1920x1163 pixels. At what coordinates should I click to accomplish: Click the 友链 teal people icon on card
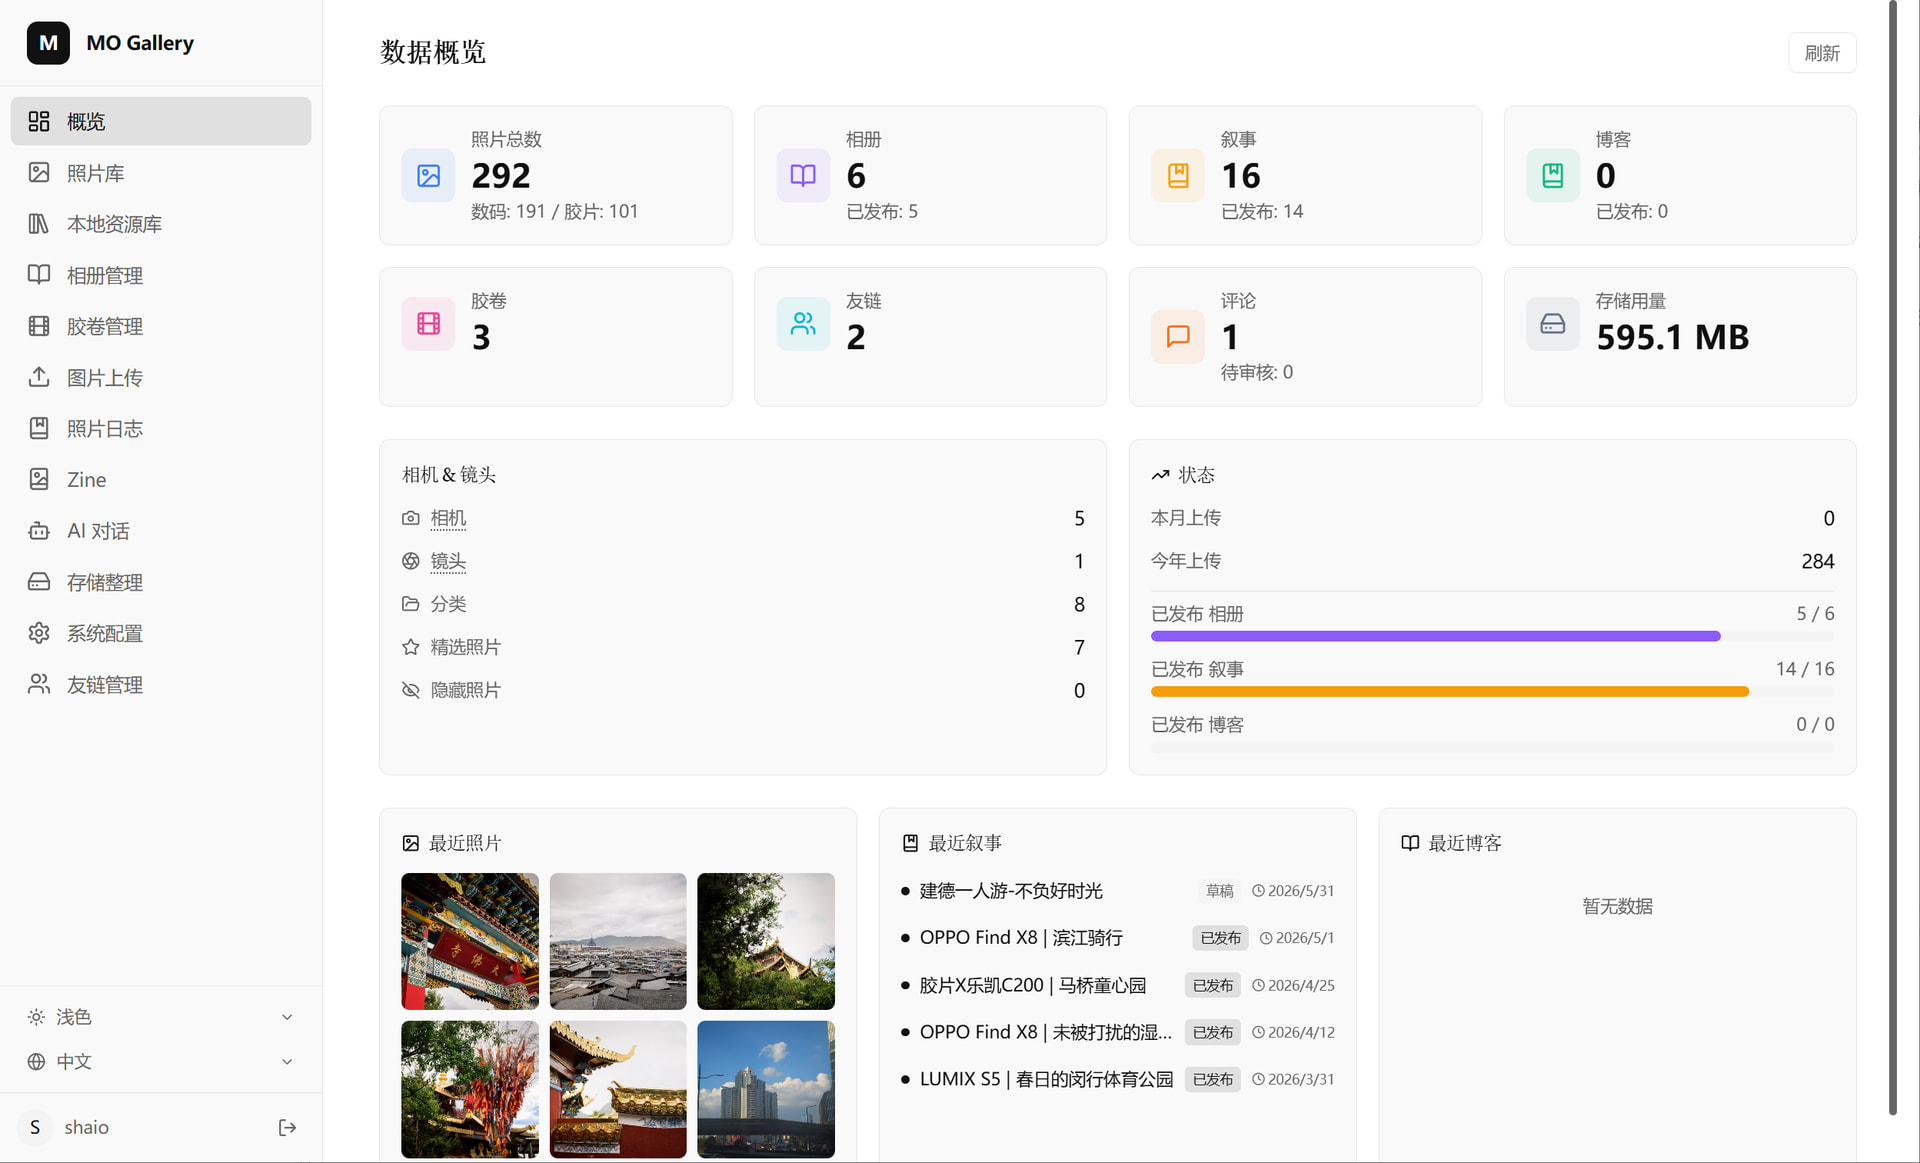point(803,324)
